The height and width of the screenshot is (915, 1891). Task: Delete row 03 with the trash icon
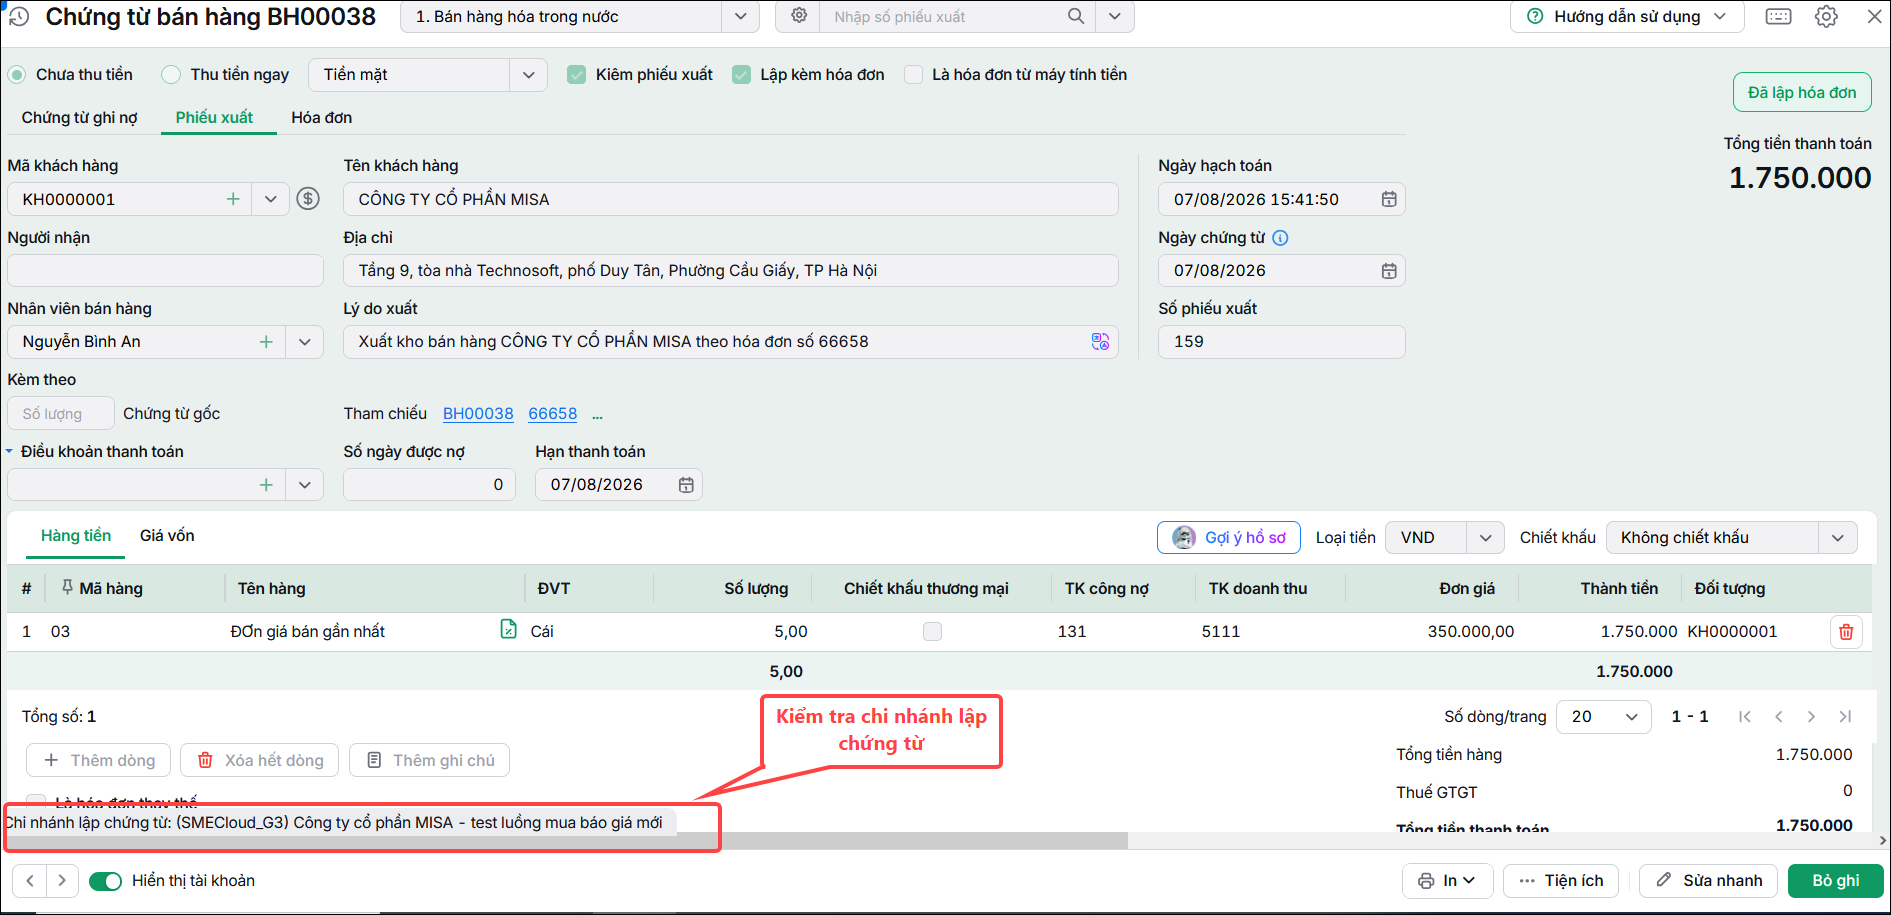1846,632
